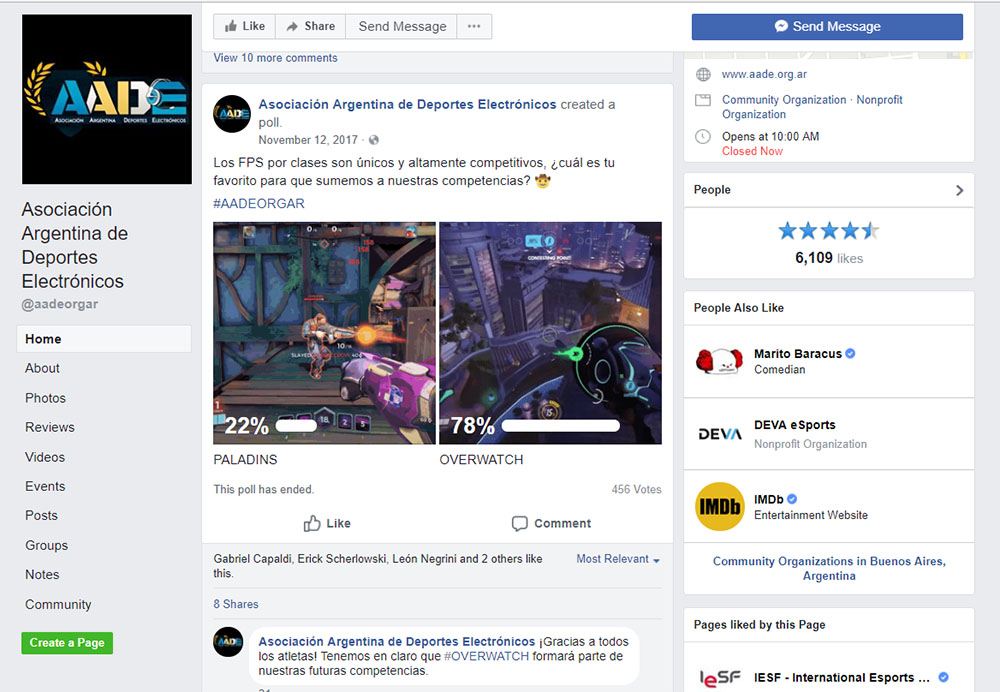Open the Notes section
The height and width of the screenshot is (692, 1000).
pos(42,575)
